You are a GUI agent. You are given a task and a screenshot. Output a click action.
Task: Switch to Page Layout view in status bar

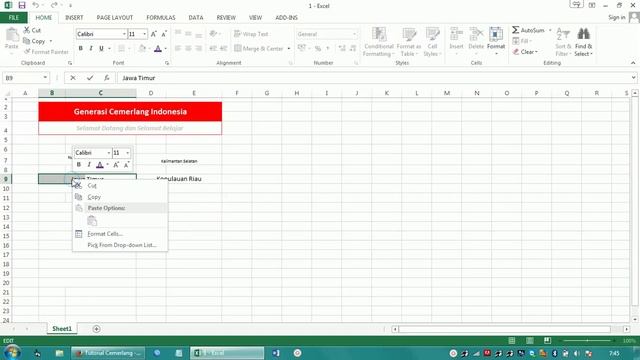click(530, 340)
